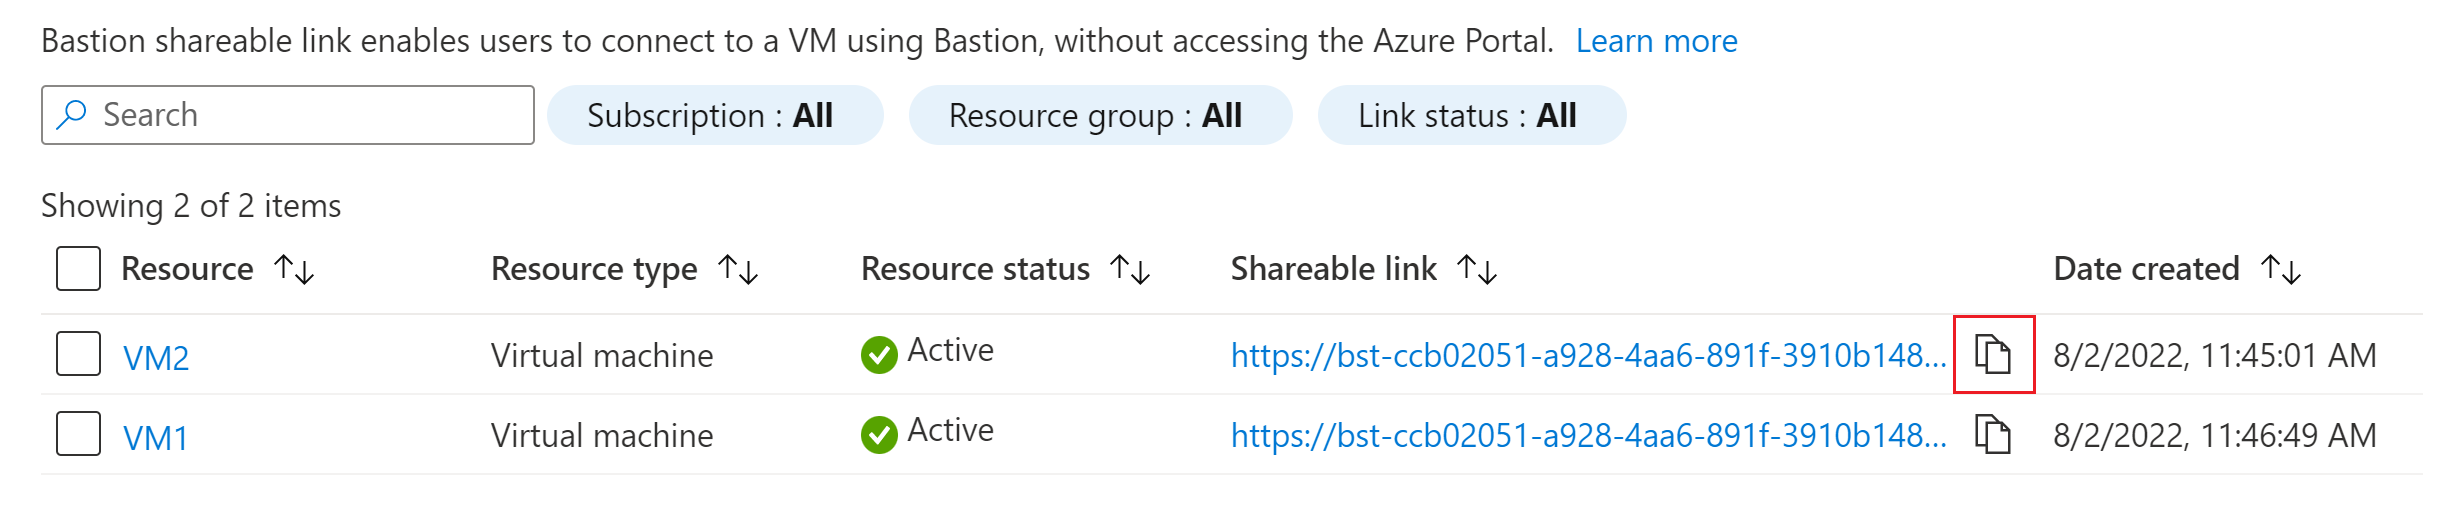
Task: Sort by Shareable link arrows
Action: [1477, 269]
